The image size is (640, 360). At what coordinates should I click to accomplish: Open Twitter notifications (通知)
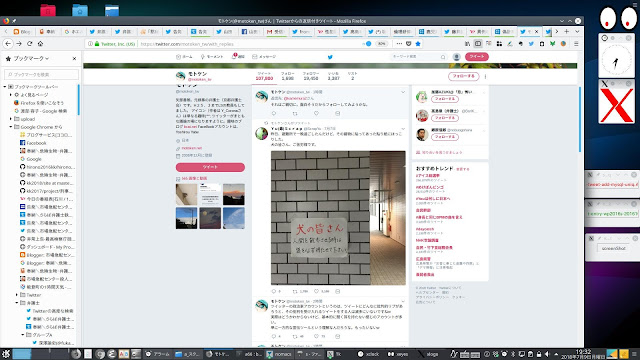tap(238, 57)
